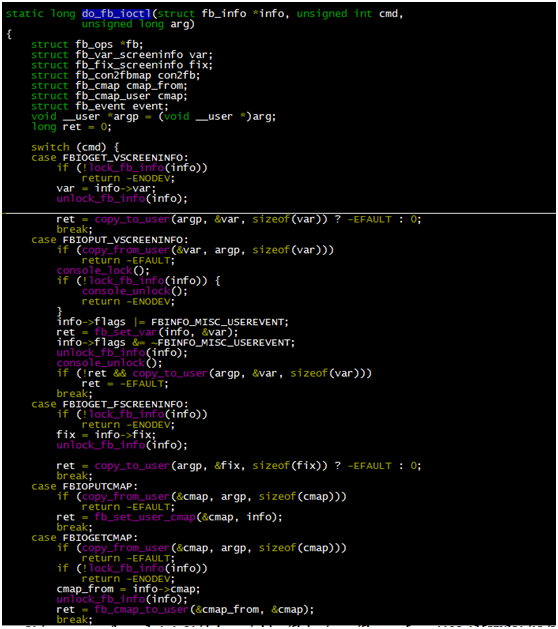Click the 'ret = fb_set_user_cmap(&cmap, info);' line
This screenshot has width=558, height=629.
click(x=169, y=517)
